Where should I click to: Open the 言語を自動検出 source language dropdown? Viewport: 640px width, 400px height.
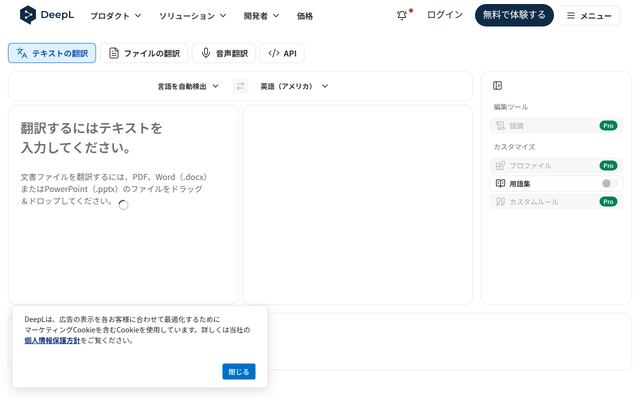188,86
